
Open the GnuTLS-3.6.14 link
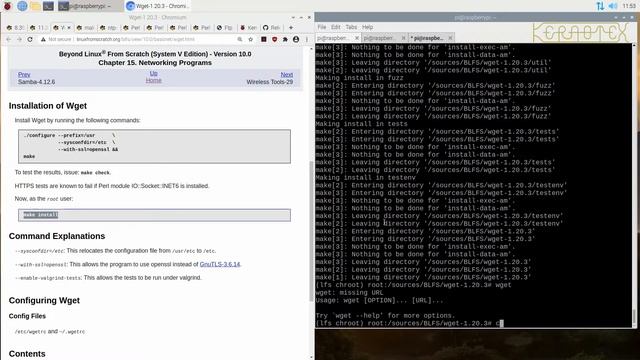pos(220,264)
